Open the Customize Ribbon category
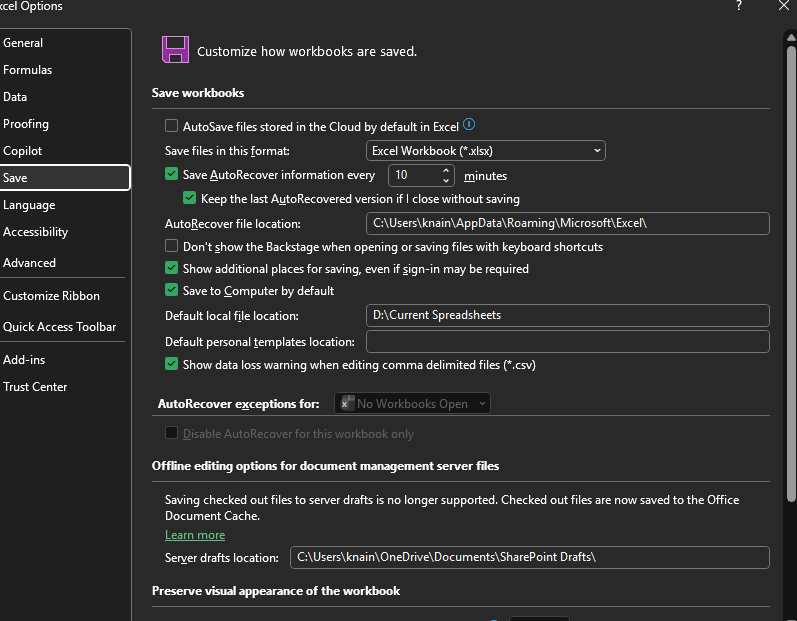Image resolution: width=797 pixels, height=621 pixels. [x=65, y=295]
